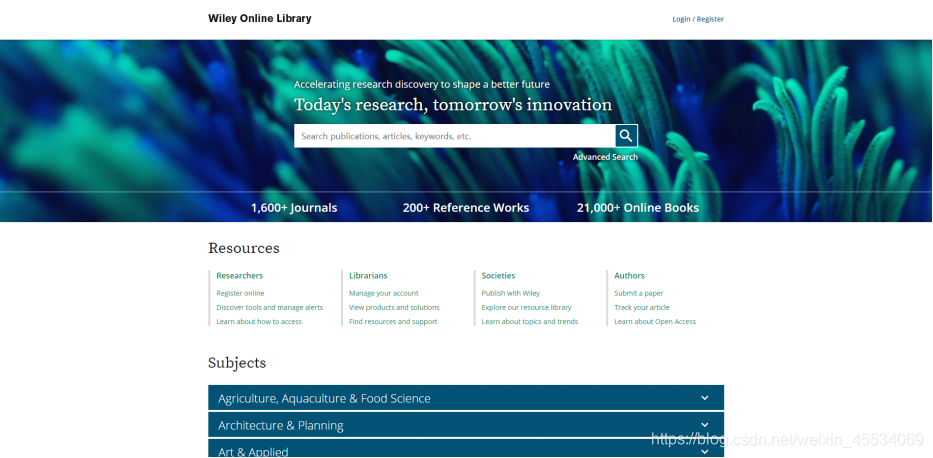Open Submit a paper link
The width and height of the screenshot is (933, 458).
639,293
